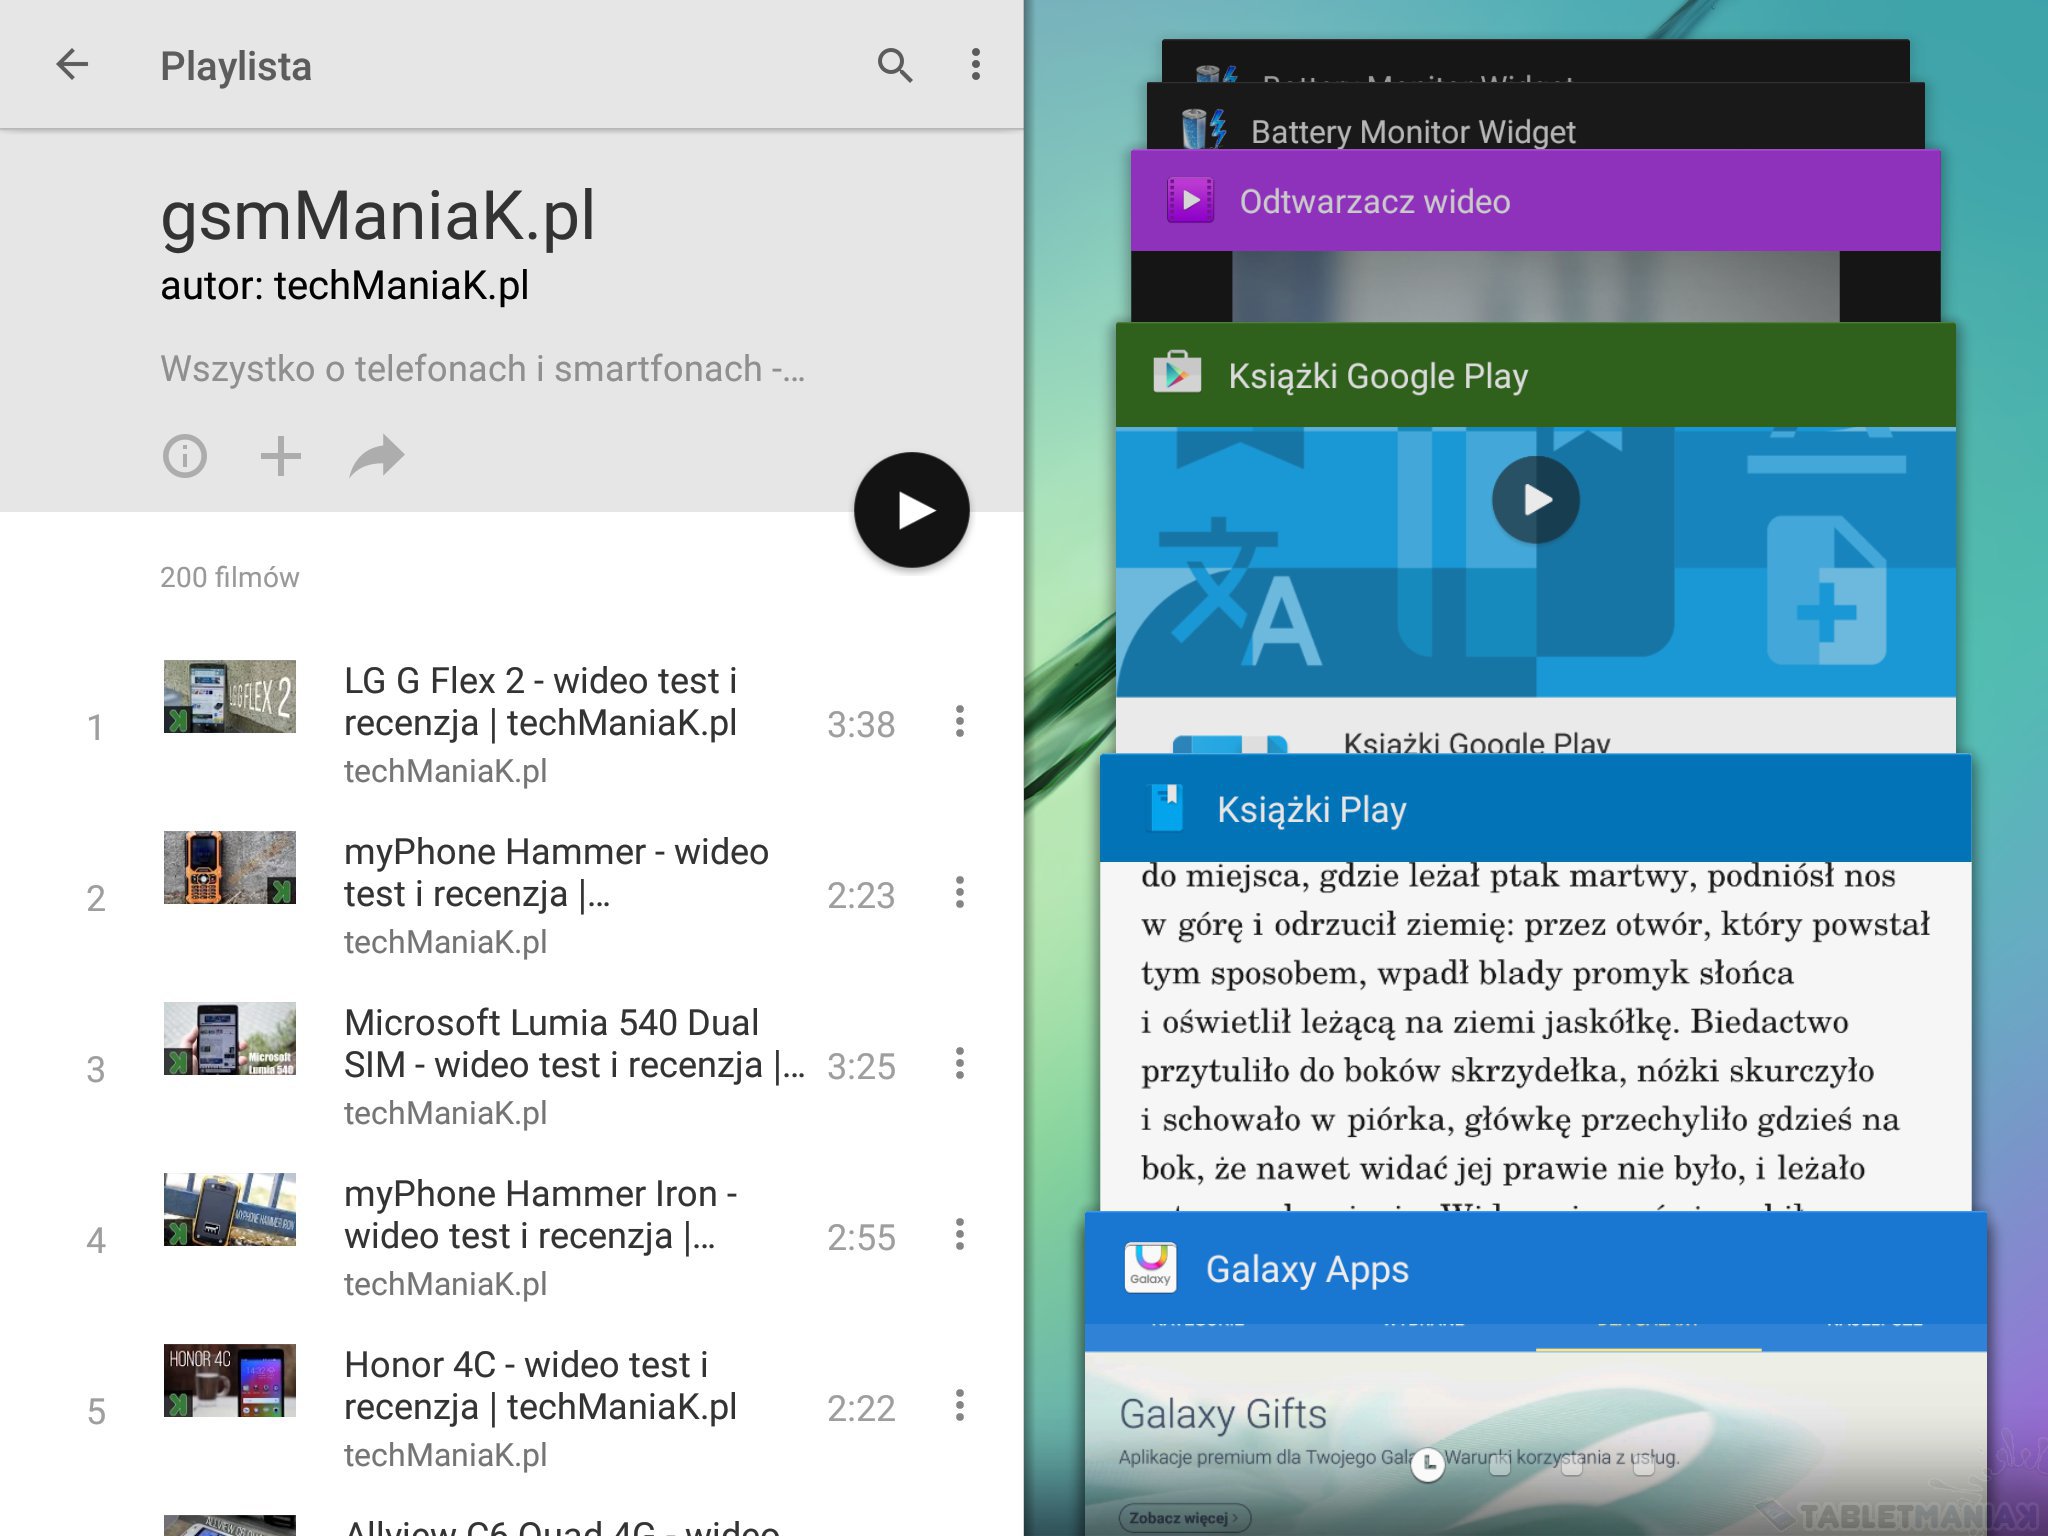Screen dimensions: 2048x1536
Task: Tap the Galaxy Apps icon
Action: point(1150,1268)
